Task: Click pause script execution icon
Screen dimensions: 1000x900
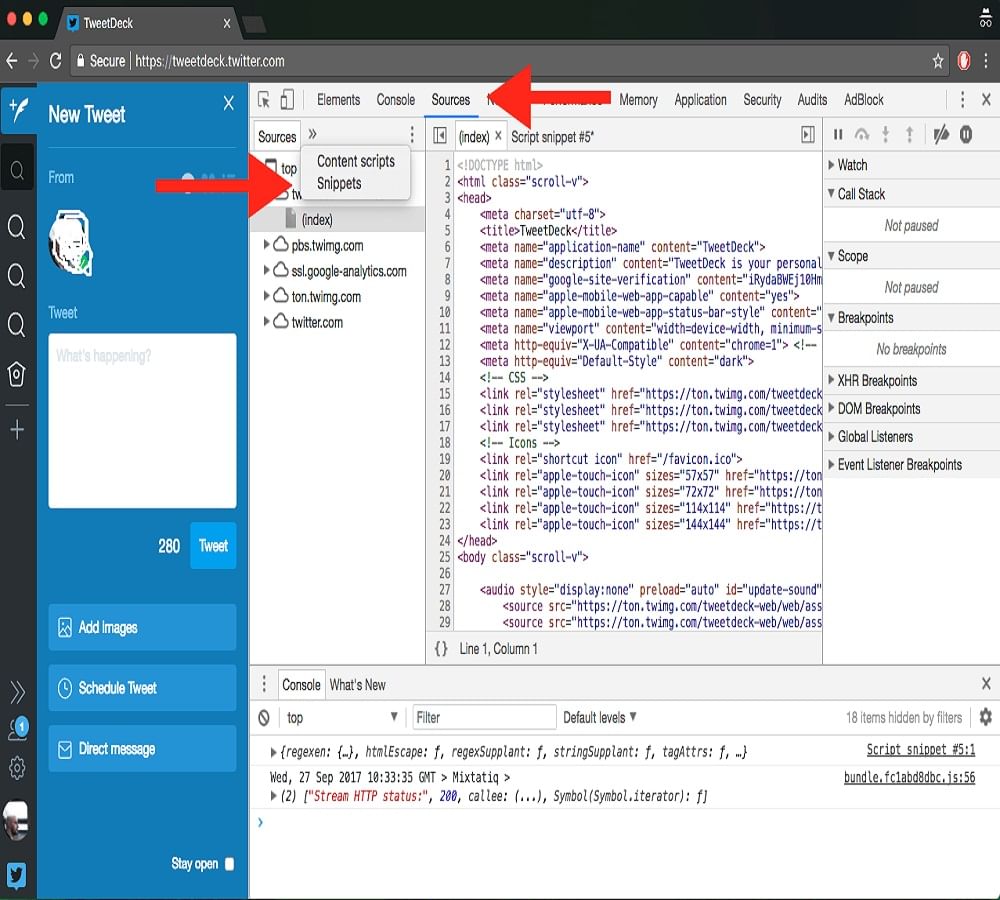Action: pyautogui.click(x=838, y=135)
